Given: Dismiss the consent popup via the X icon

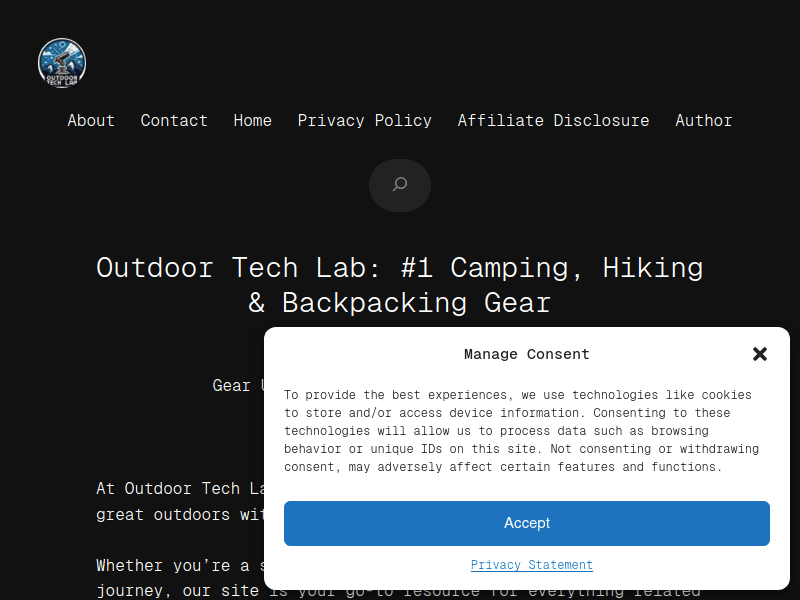Looking at the screenshot, I should click(760, 354).
